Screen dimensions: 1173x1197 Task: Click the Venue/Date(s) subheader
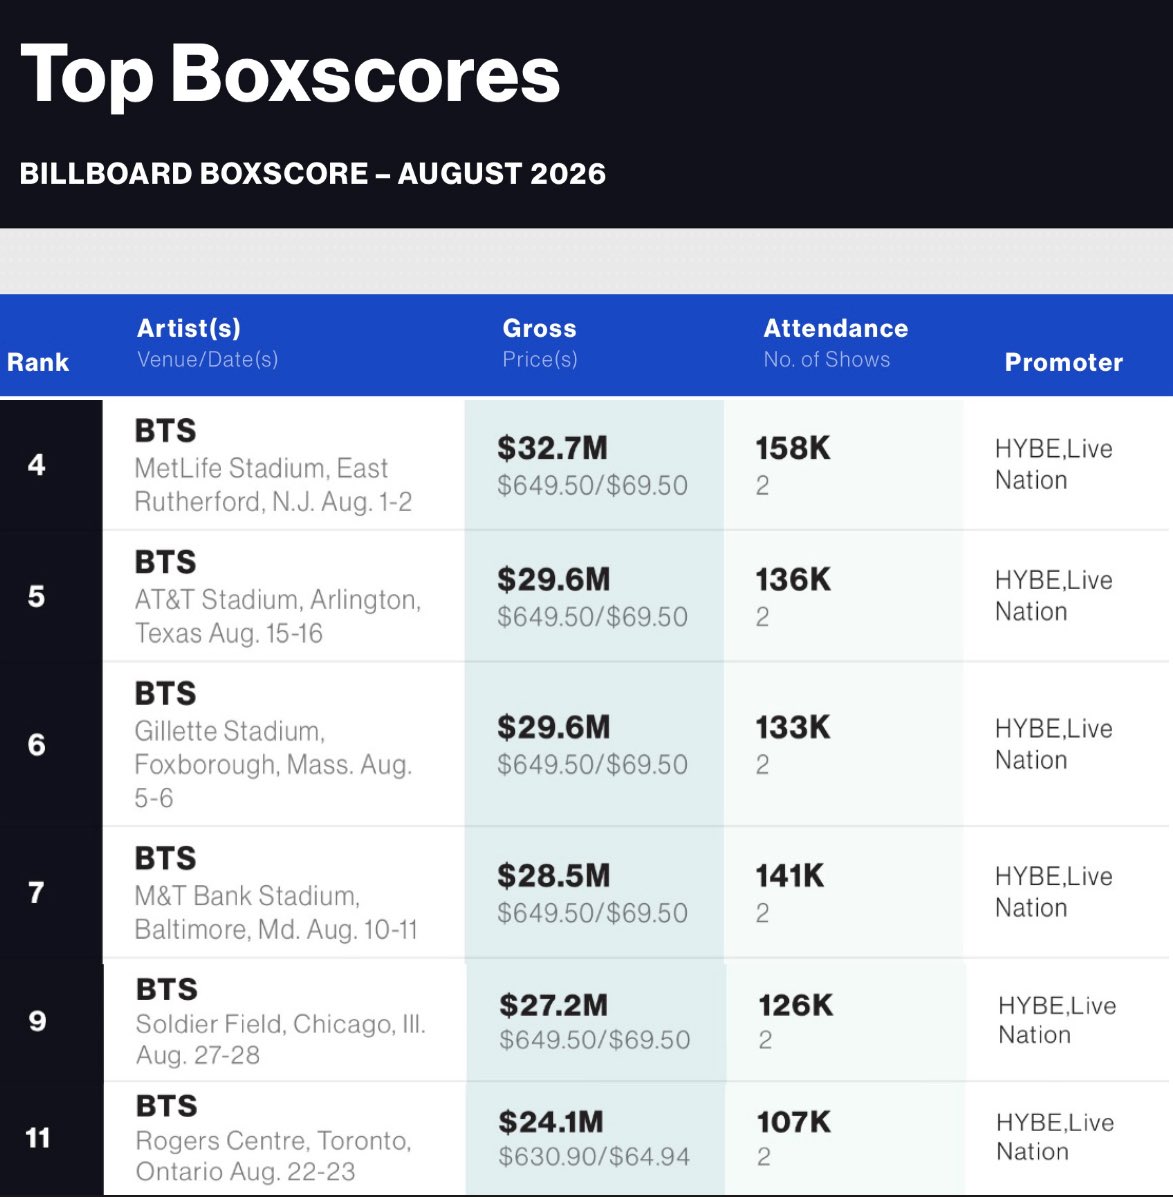(x=208, y=360)
